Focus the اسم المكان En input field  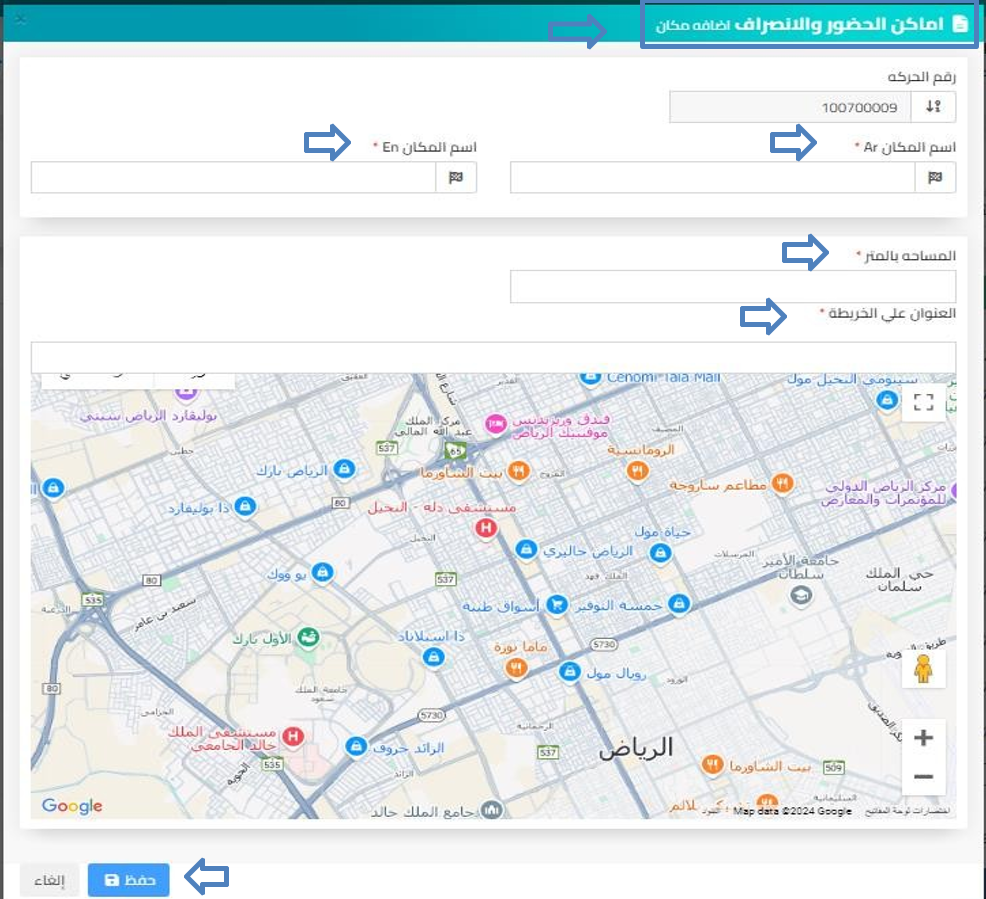click(233, 178)
